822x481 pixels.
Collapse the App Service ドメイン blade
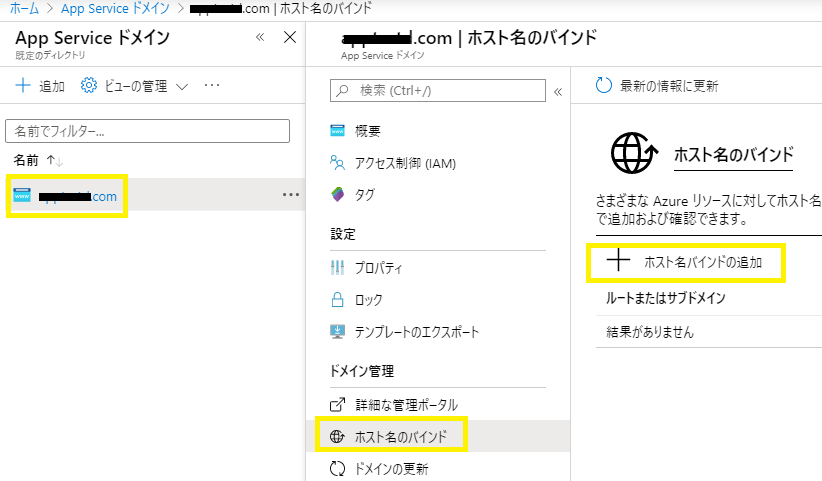[x=260, y=37]
